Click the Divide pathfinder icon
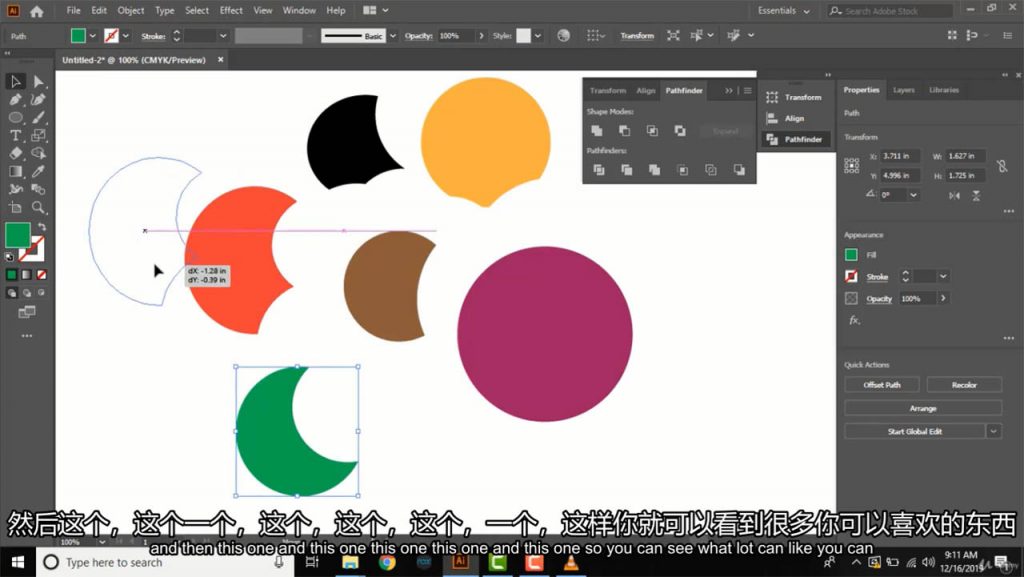1024x577 pixels. 598,170
